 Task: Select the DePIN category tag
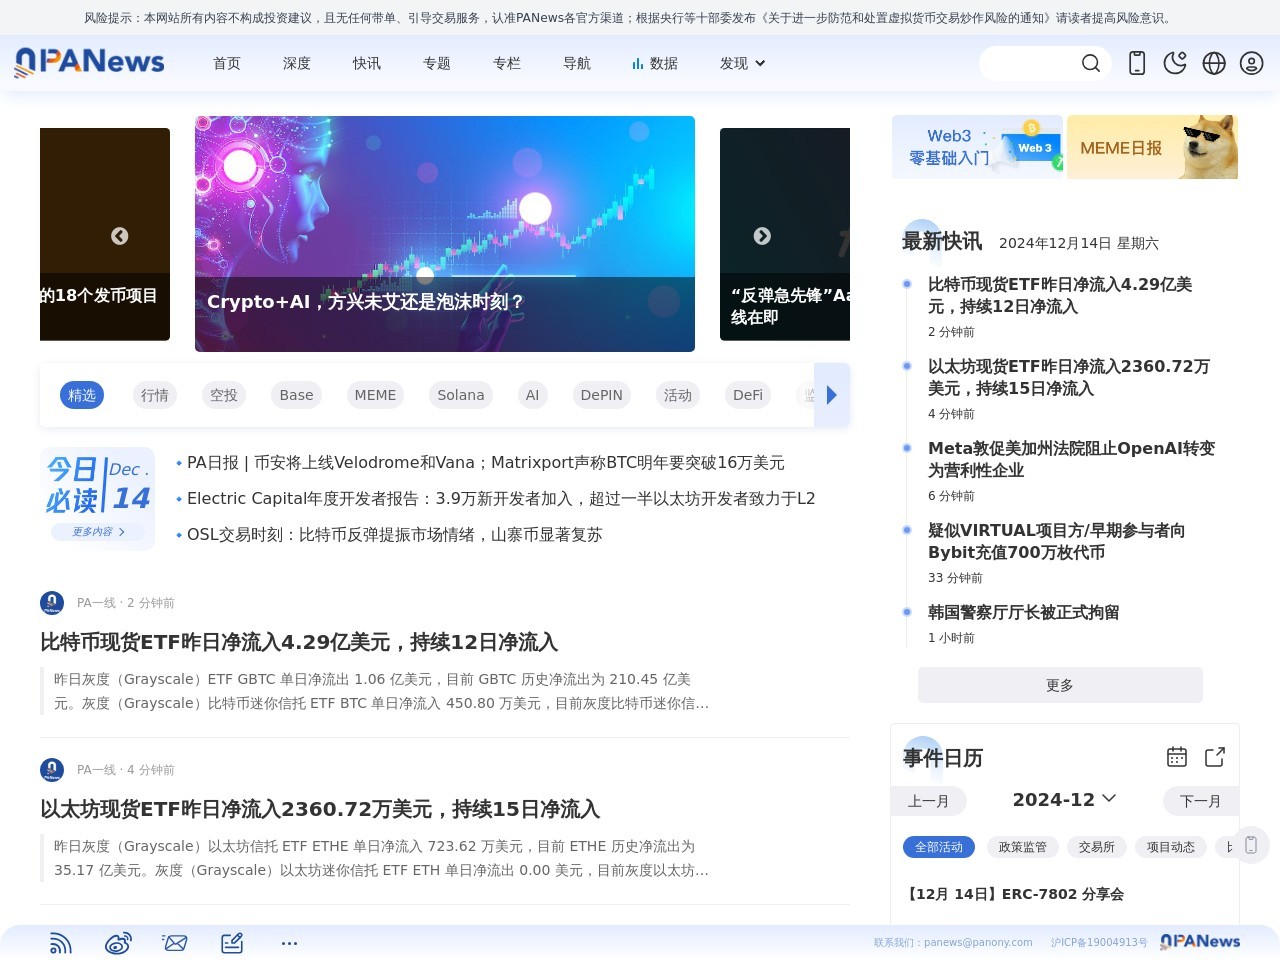[x=602, y=395]
